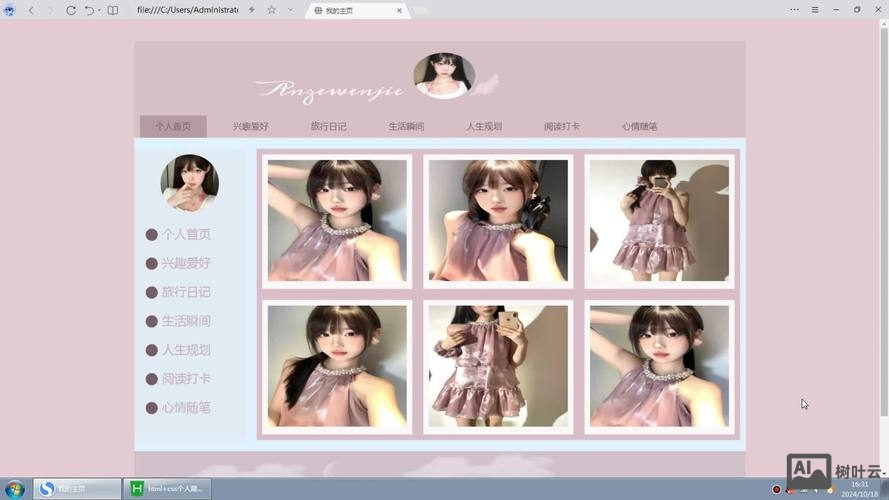Expand the dropdown arrow beside the undo icon
Viewport: 889px width, 500px height.
(x=99, y=10)
